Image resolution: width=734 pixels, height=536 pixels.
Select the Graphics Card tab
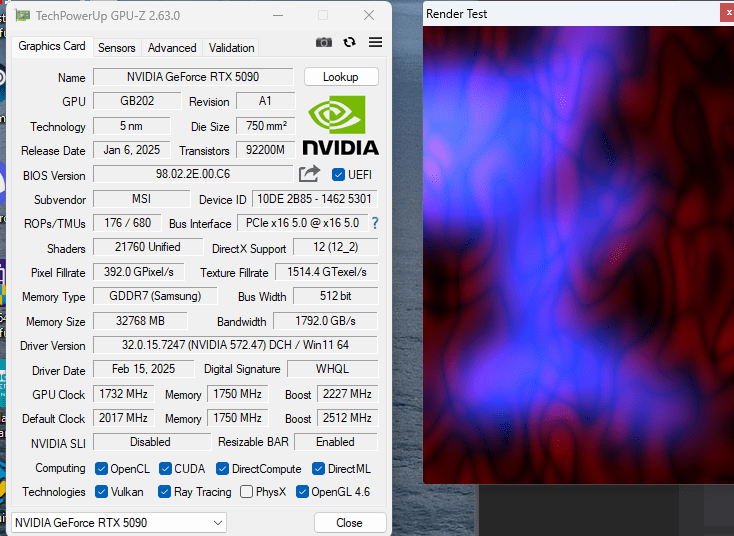pyautogui.click(x=52, y=46)
